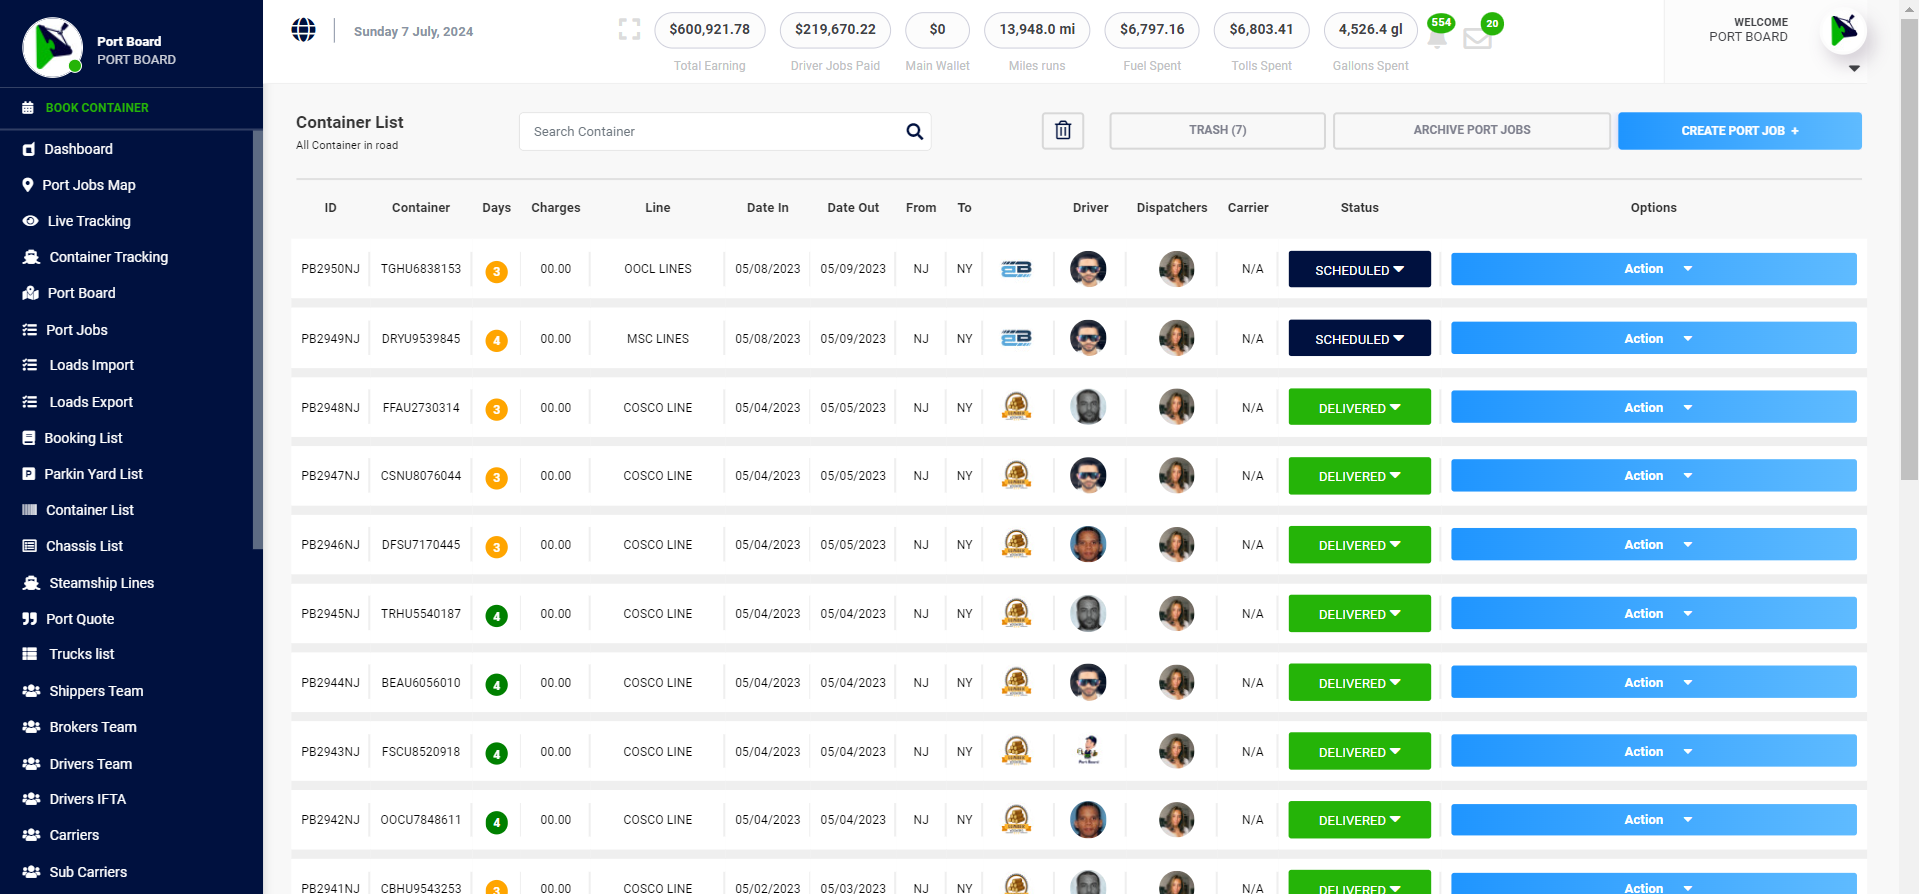Click the days badge 4 for PB2949NJ

tap(496, 340)
